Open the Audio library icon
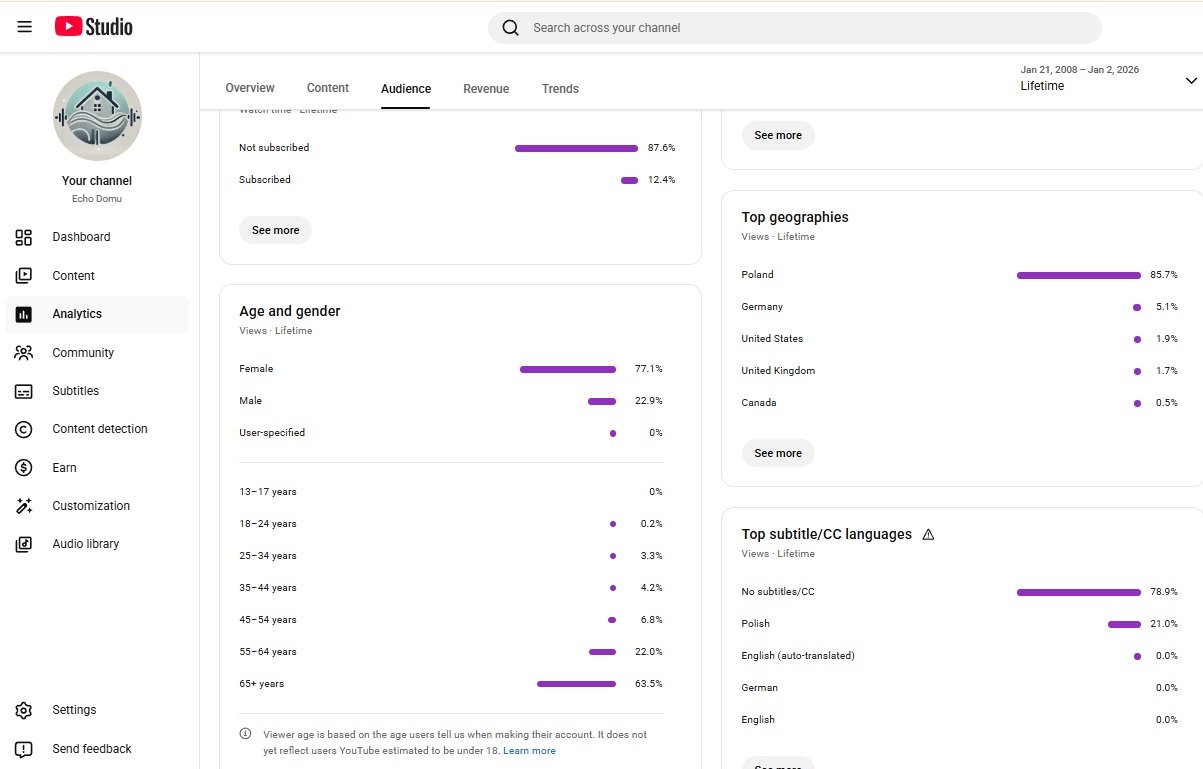Viewport: 1203px width, 769px height. [24, 544]
